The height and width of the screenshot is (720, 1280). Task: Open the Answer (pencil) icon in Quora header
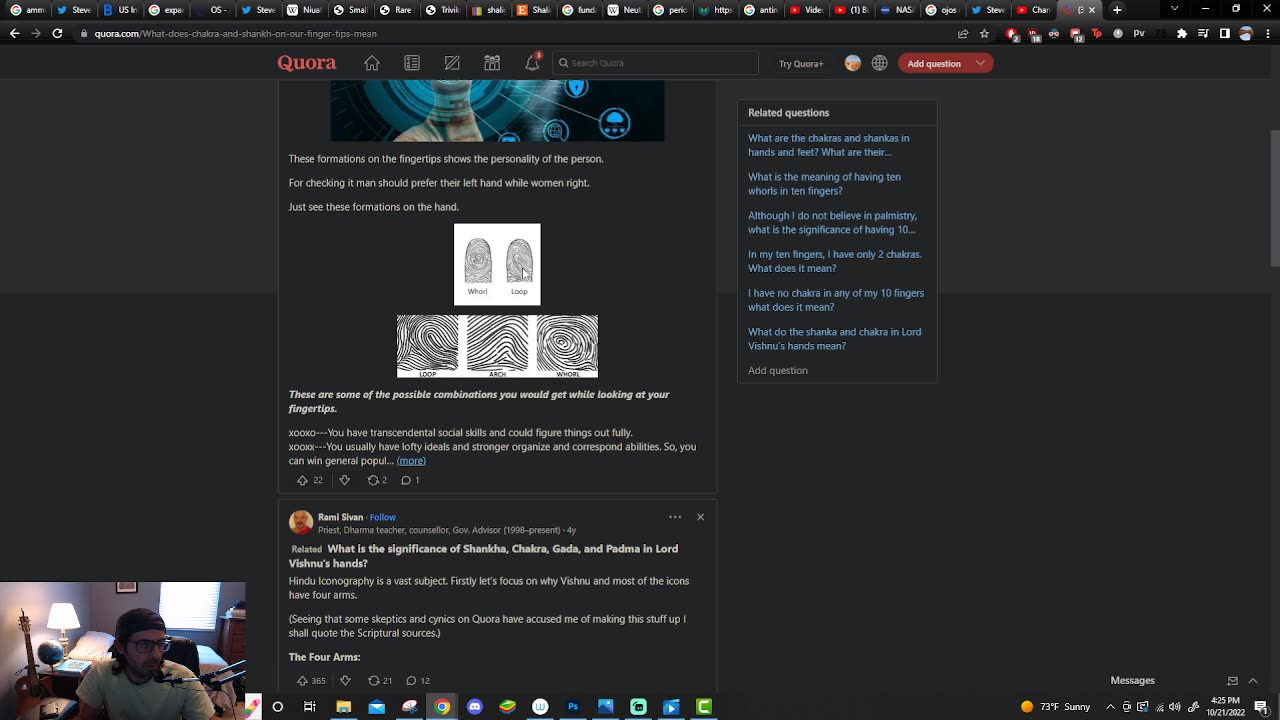(x=452, y=63)
